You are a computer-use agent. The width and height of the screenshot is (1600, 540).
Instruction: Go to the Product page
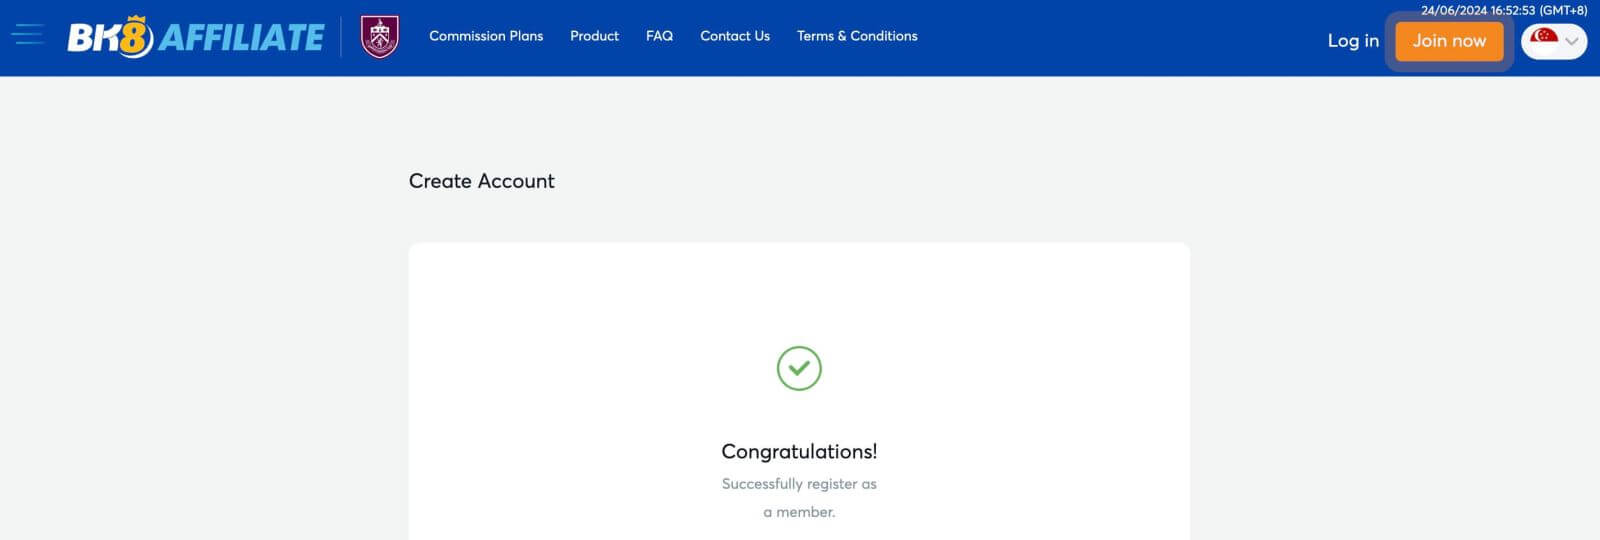click(594, 36)
